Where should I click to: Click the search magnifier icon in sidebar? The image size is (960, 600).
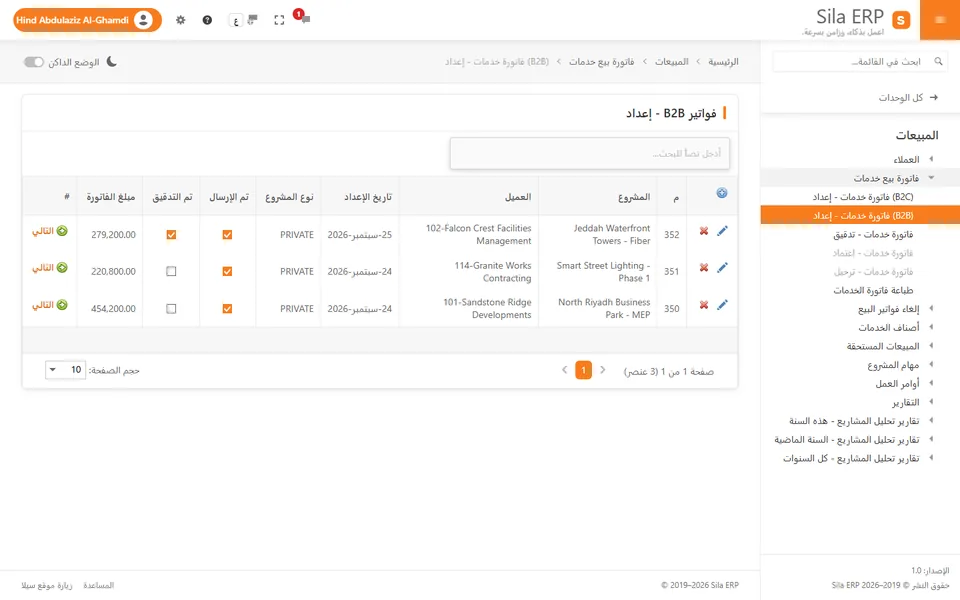(x=938, y=61)
